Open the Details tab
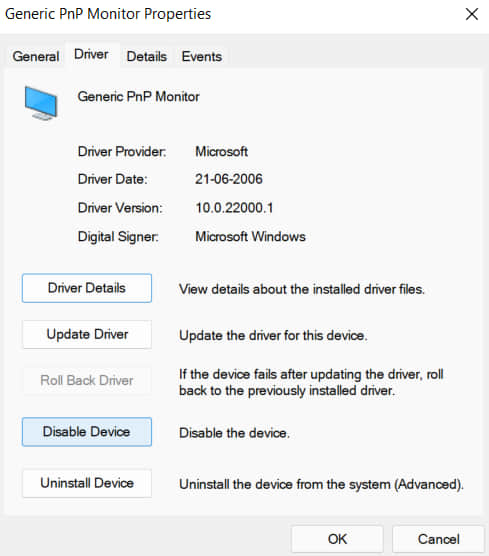 coord(147,56)
